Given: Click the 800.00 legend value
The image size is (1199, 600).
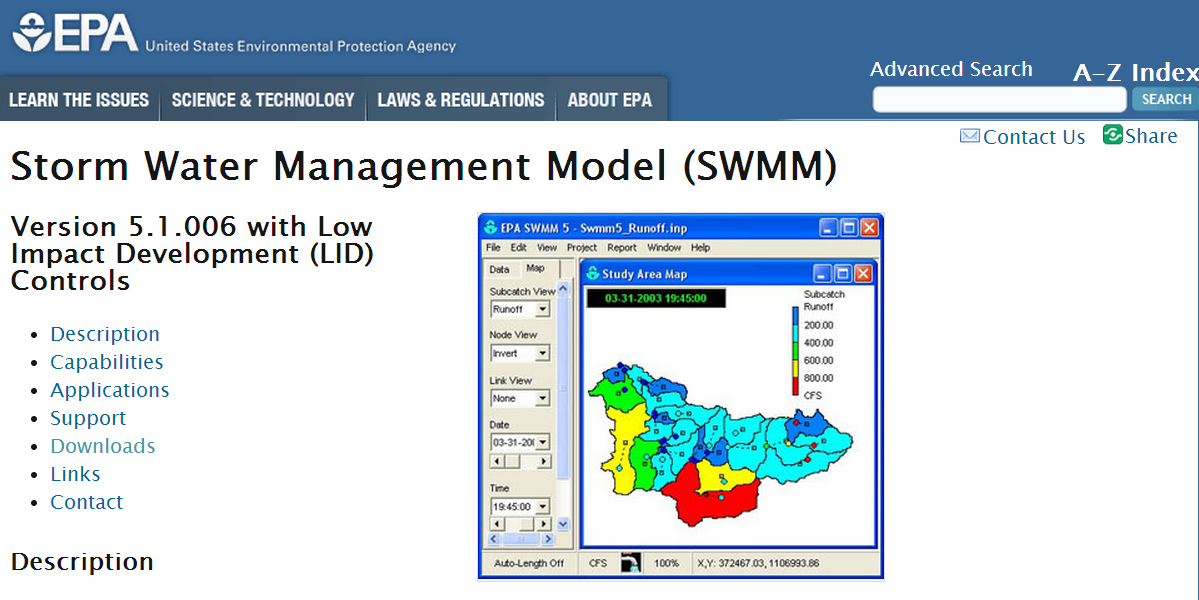Looking at the screenshot, I should [x=818, y=378].
